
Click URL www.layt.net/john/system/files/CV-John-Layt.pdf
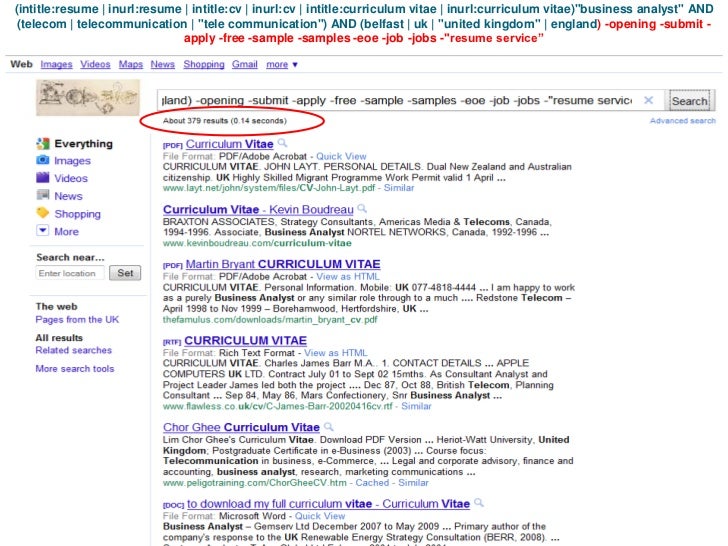[269, 188]
